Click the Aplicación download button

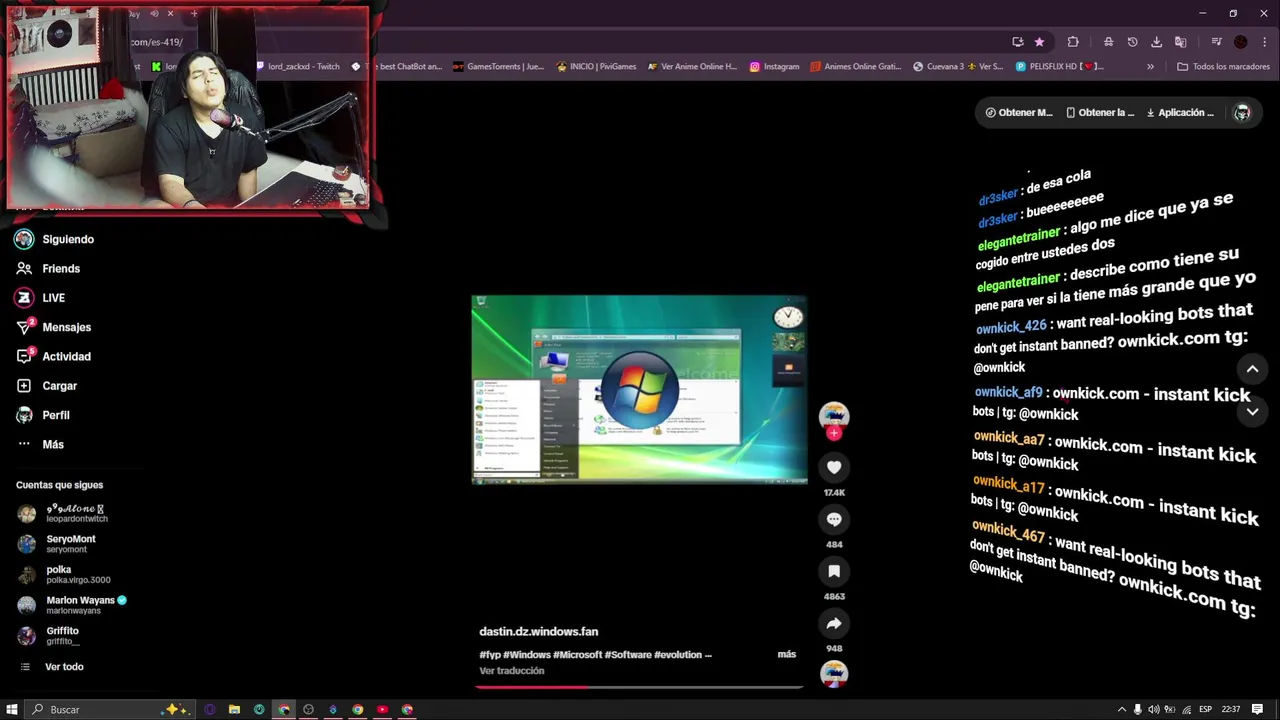tap(1179, 113)
